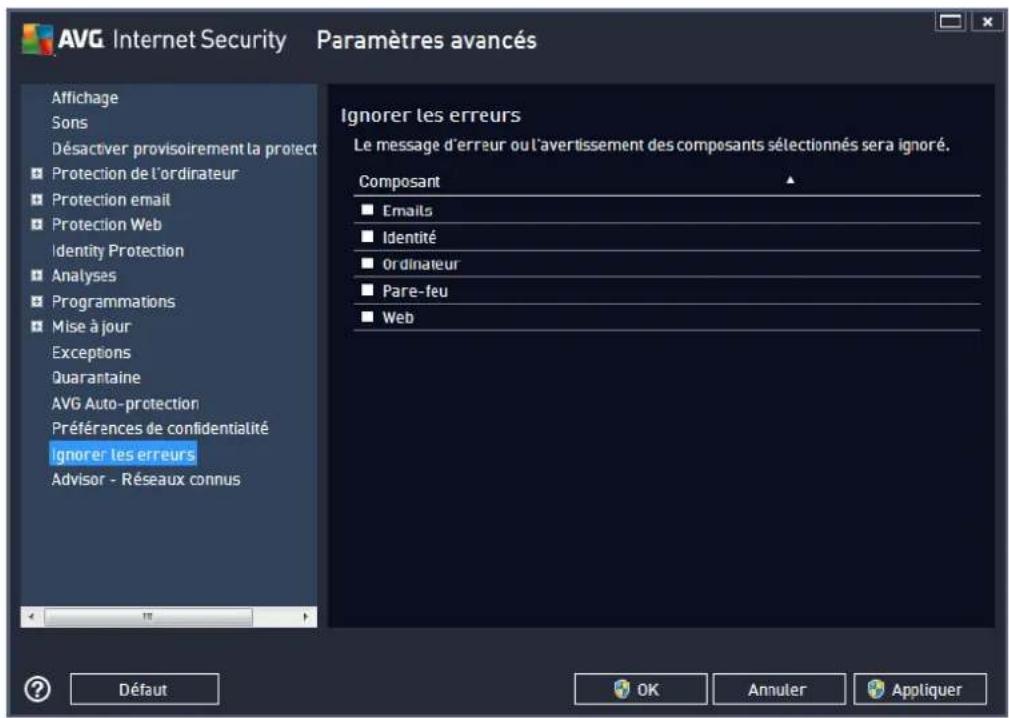The image size is (1009, 718).
Task: Select Protection Web label
Action: click(x=107, y=225)
